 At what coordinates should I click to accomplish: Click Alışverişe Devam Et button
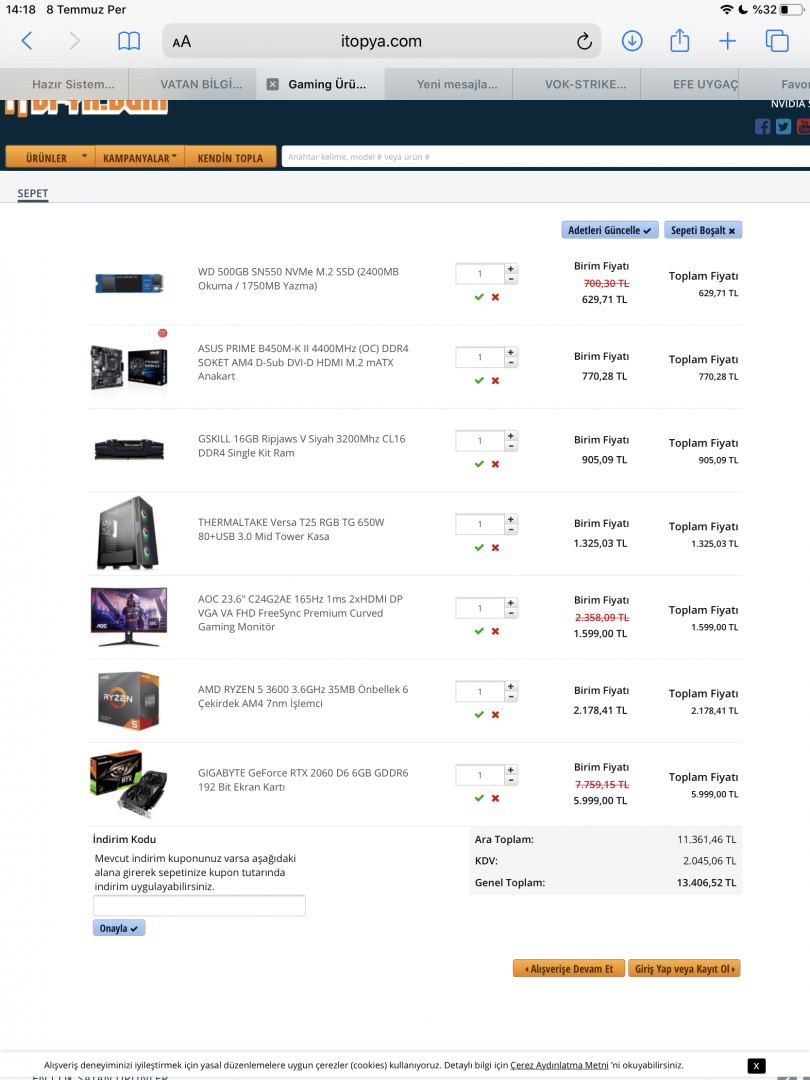coord(568,968)
